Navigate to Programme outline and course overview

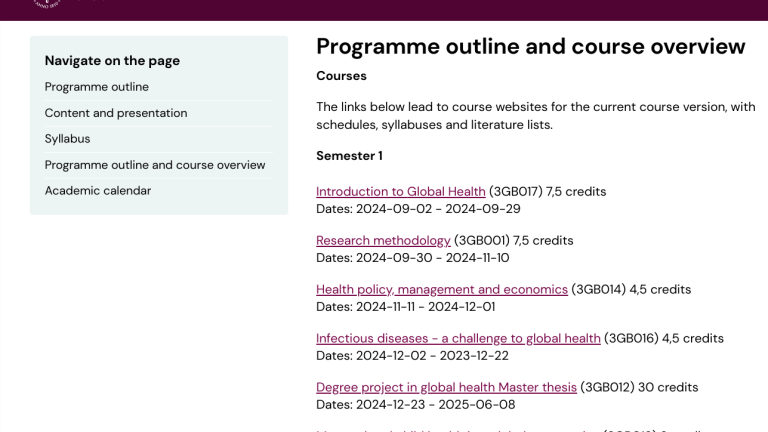[x=155, y=165]
